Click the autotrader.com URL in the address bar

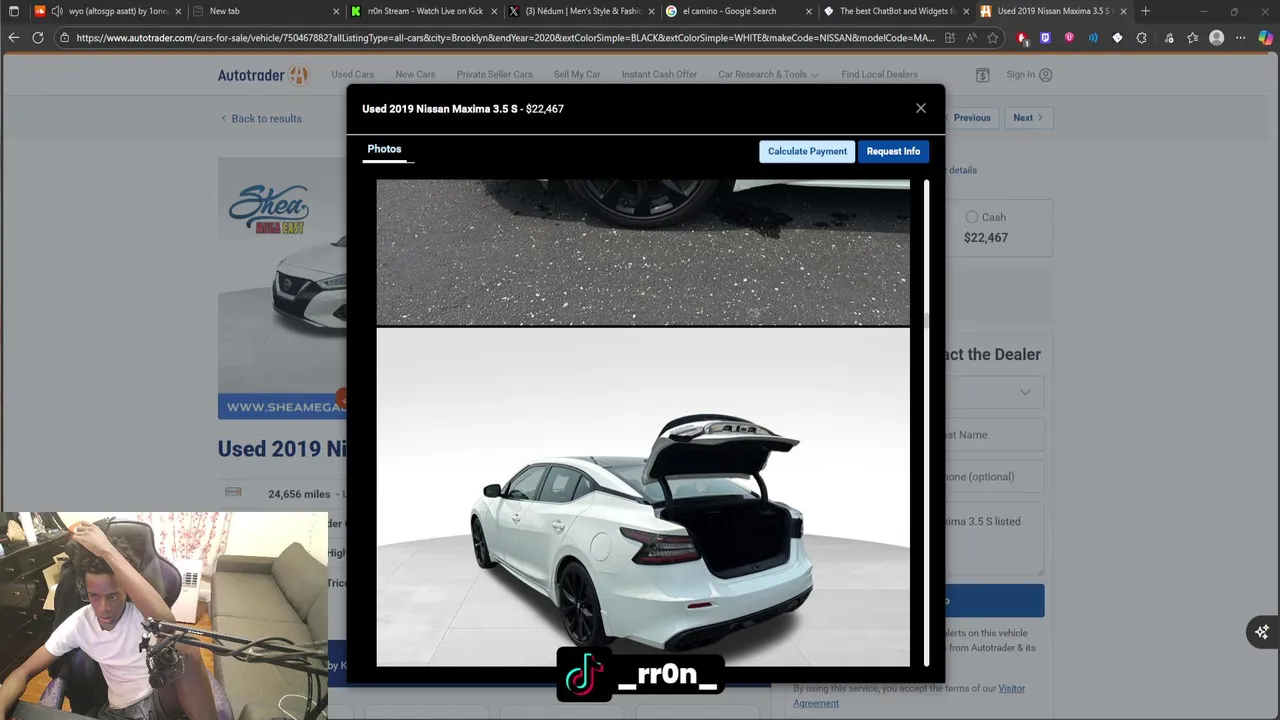505,38
